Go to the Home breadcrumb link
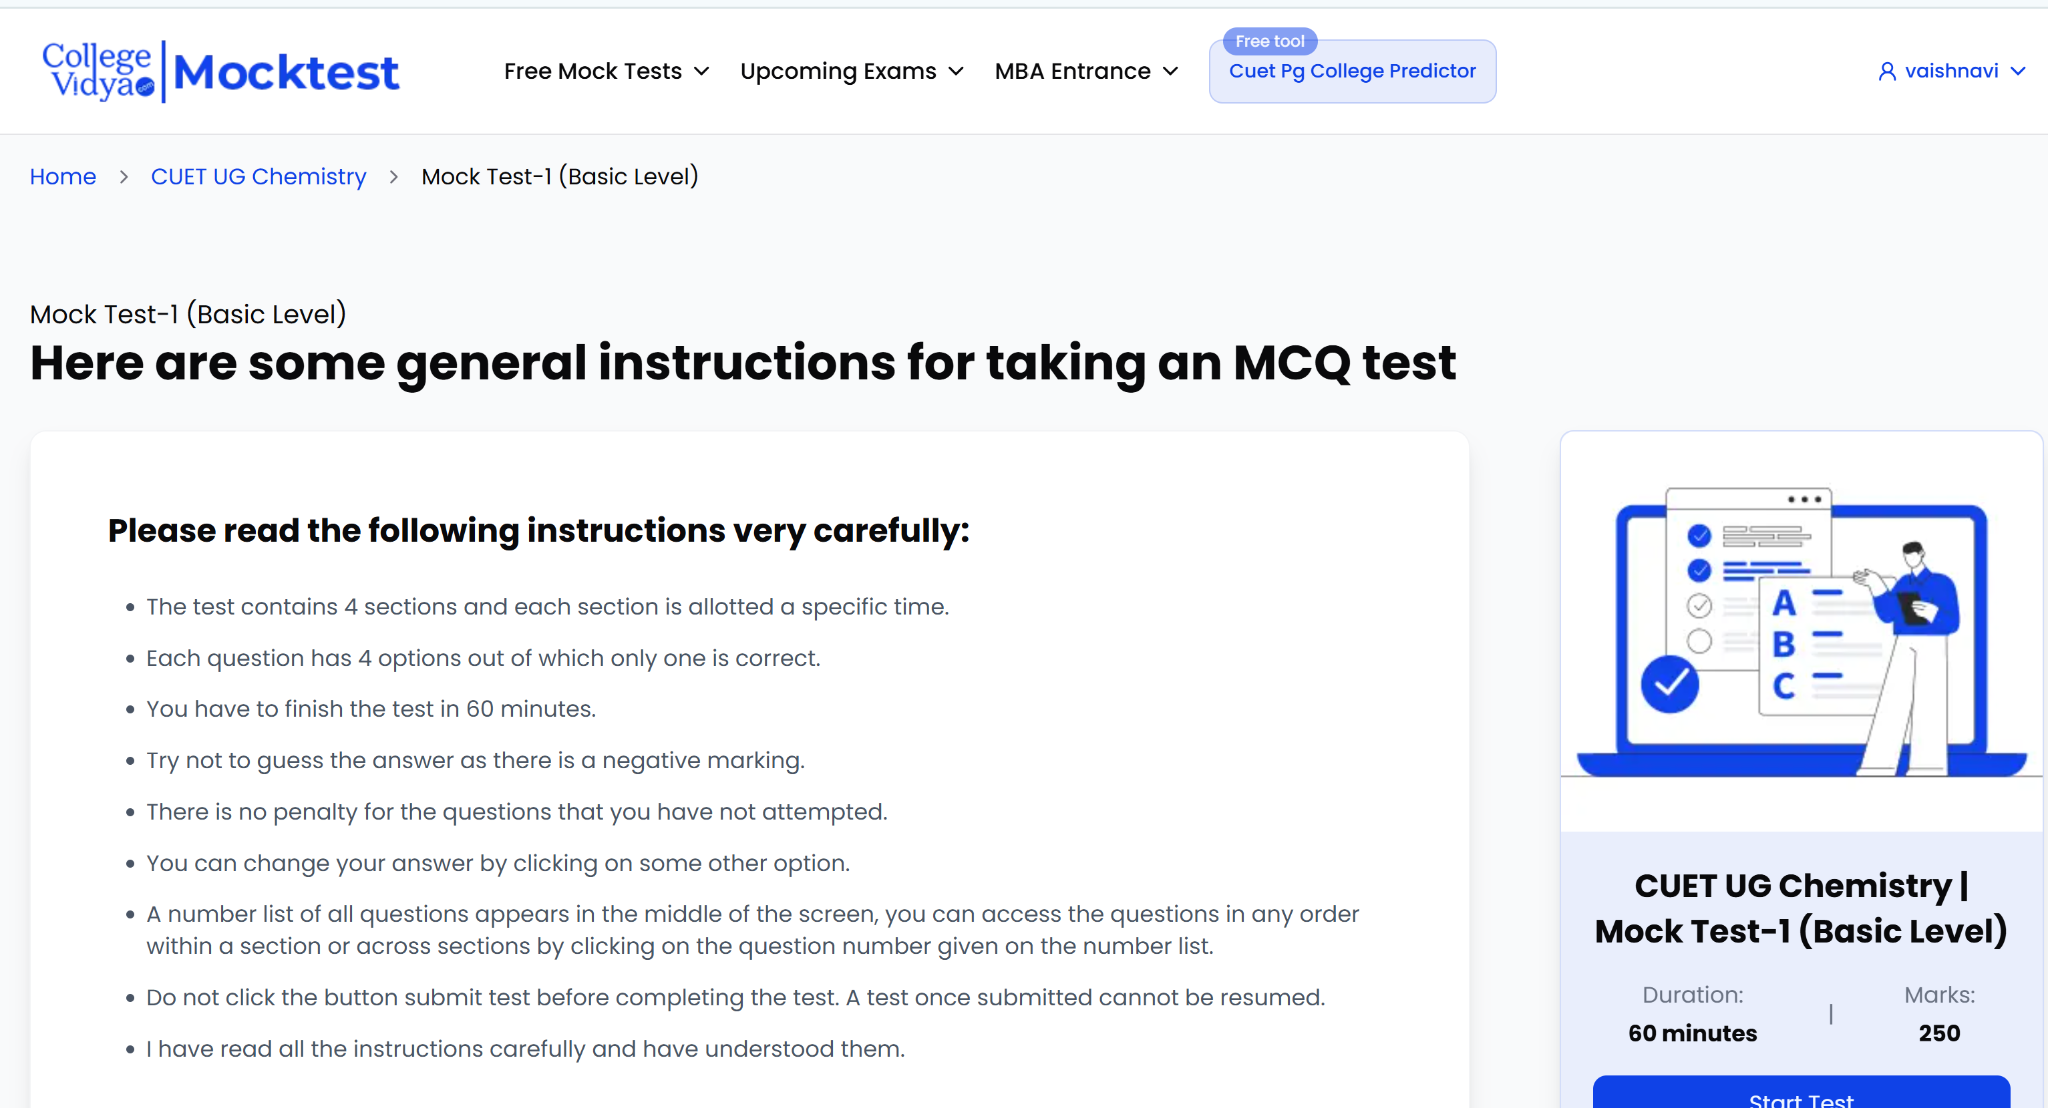This screenshot has width=2048, height=1108. [x=63, y=177]
